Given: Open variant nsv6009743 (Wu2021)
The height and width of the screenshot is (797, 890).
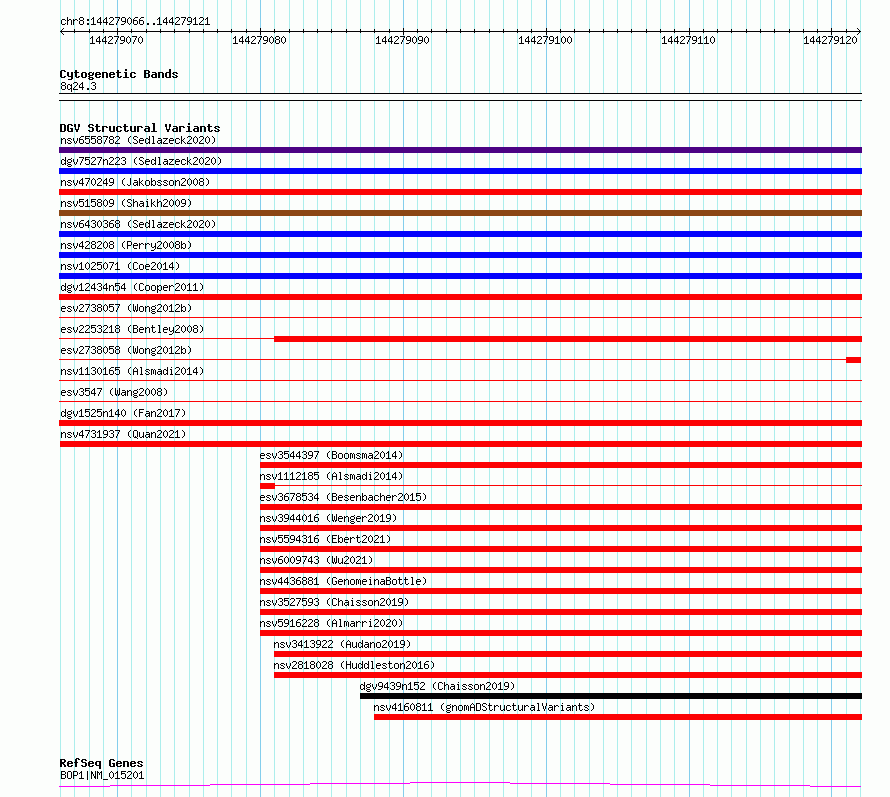Looking at the screenshot, I should point(316,560).
